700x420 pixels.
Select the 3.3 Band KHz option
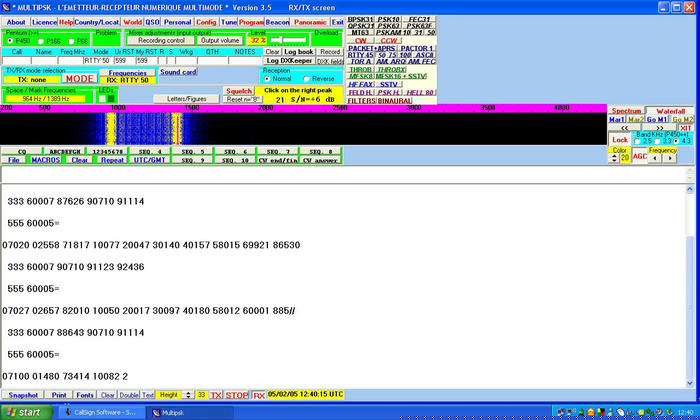tap(657, 141)
